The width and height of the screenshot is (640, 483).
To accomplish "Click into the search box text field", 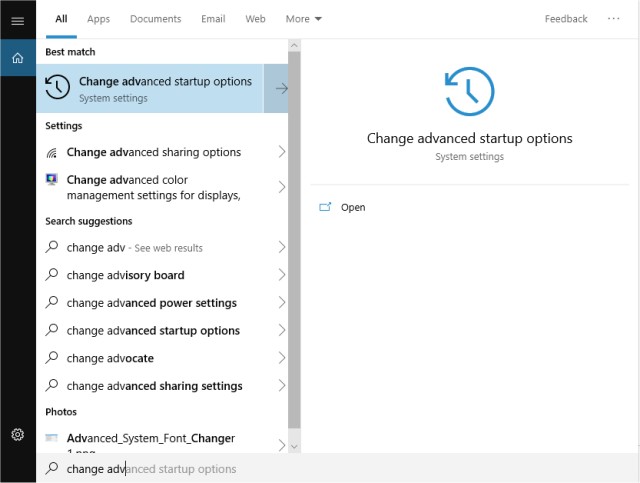I will tap(338, 468).
